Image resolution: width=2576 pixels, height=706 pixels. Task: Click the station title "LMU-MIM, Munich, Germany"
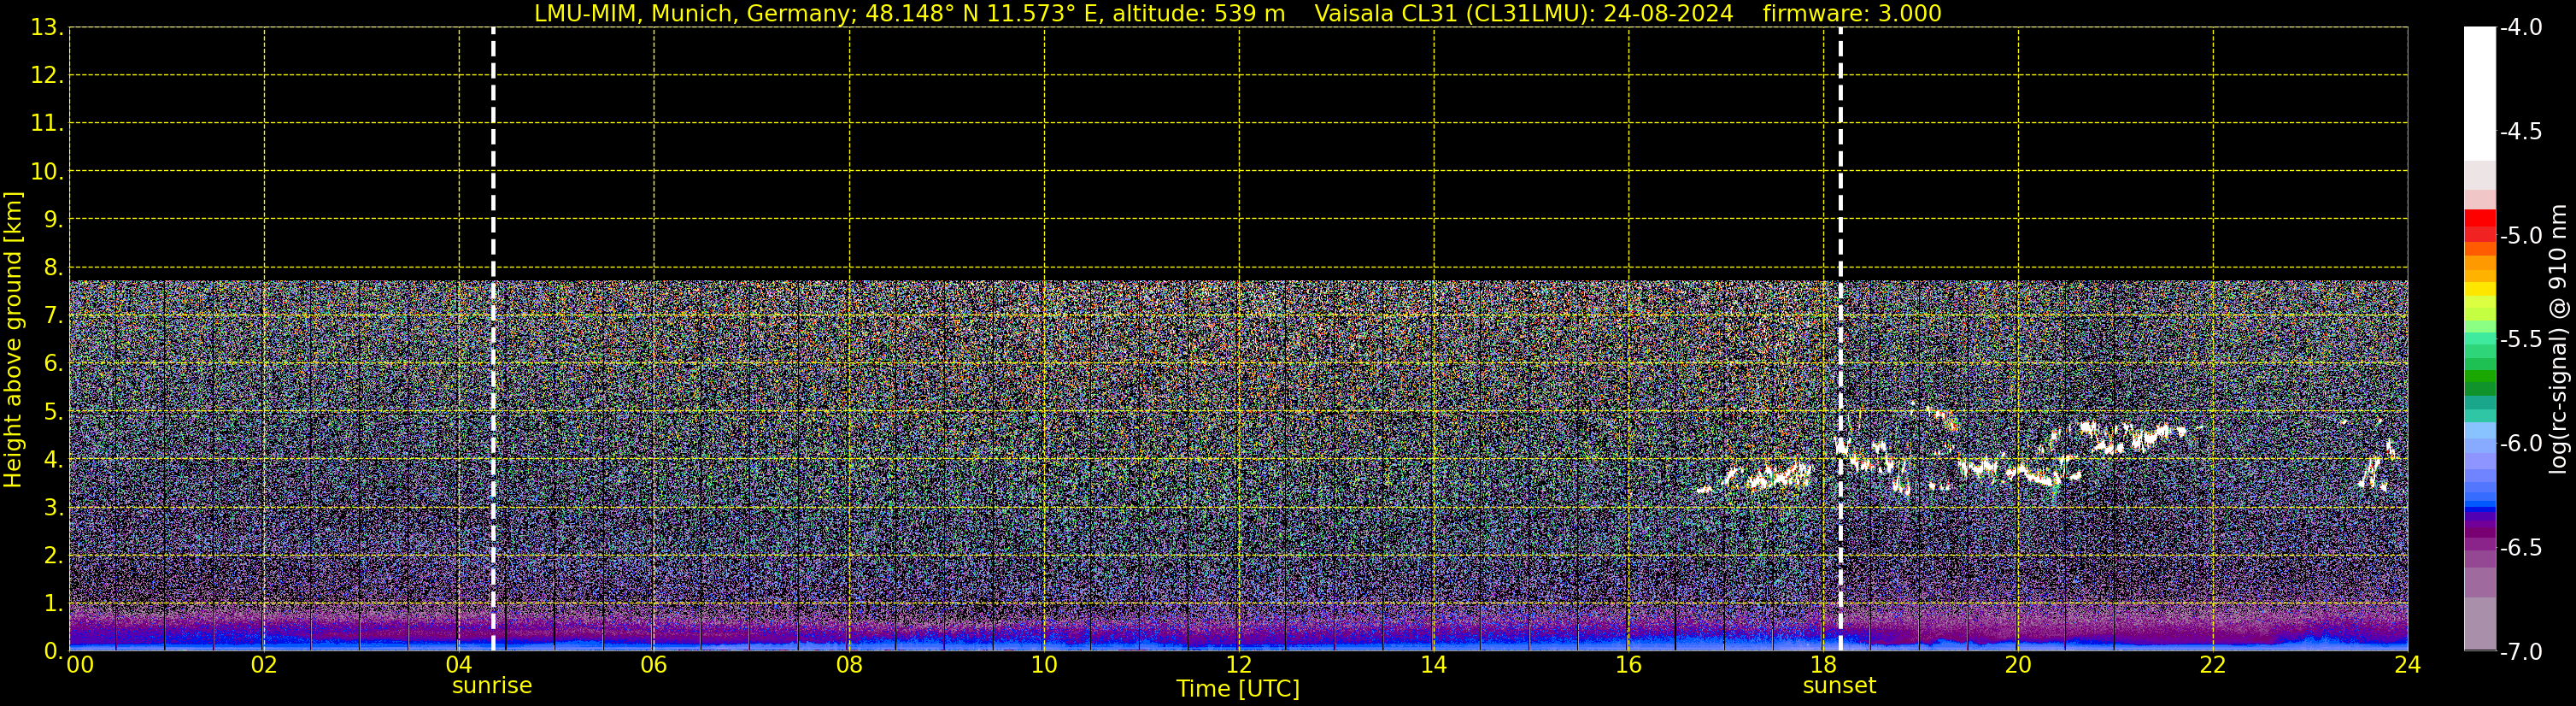click(692, 14)
